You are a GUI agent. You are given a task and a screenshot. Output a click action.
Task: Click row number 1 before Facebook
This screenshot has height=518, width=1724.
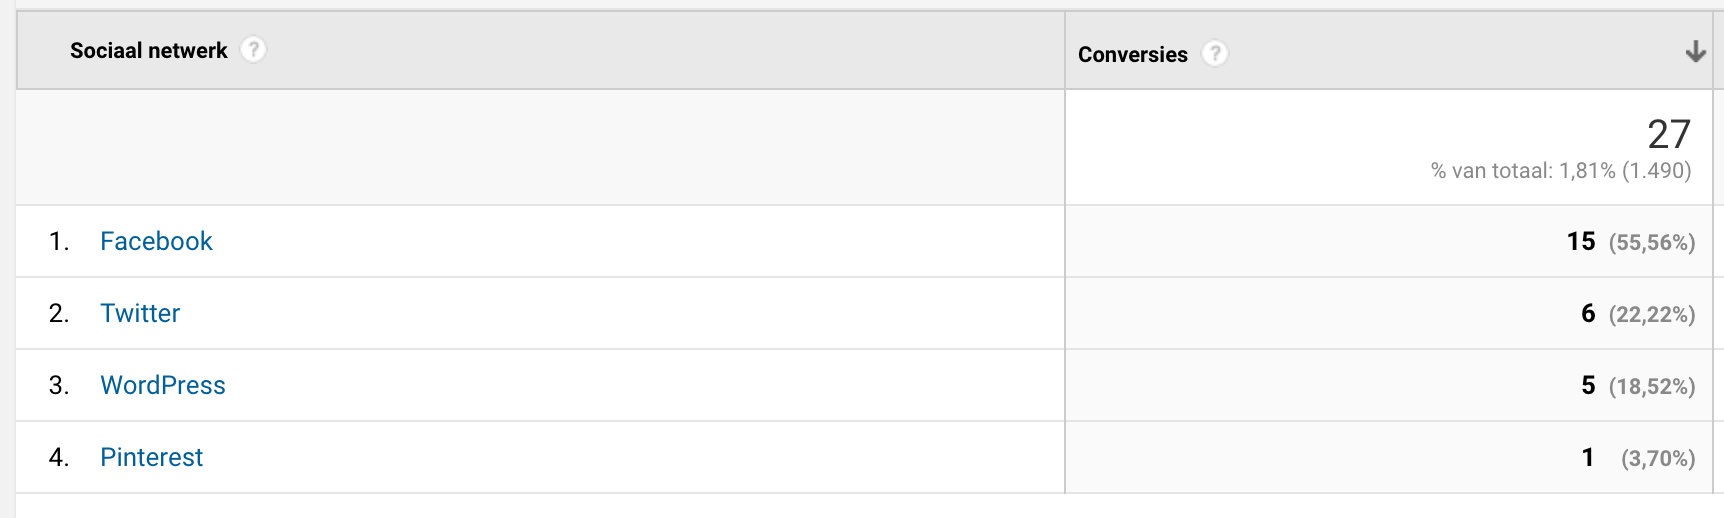pos(58,241)
